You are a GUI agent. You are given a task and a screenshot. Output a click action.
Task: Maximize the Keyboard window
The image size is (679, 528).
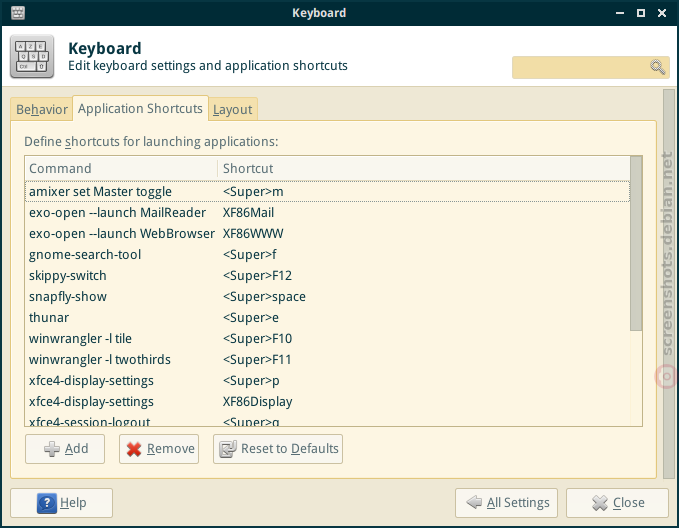[641, 13]
